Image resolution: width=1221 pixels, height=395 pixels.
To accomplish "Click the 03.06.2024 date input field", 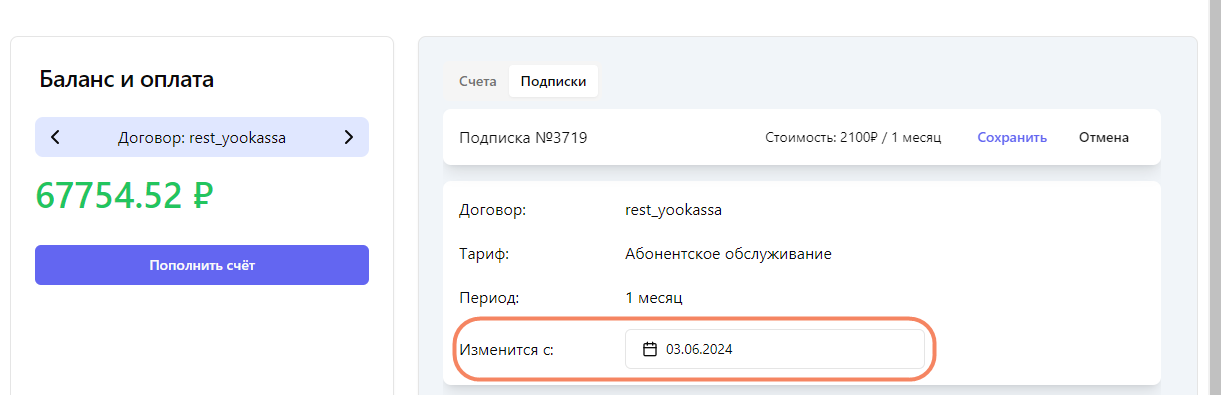I will pyautogui.click(x=775, y=349).
